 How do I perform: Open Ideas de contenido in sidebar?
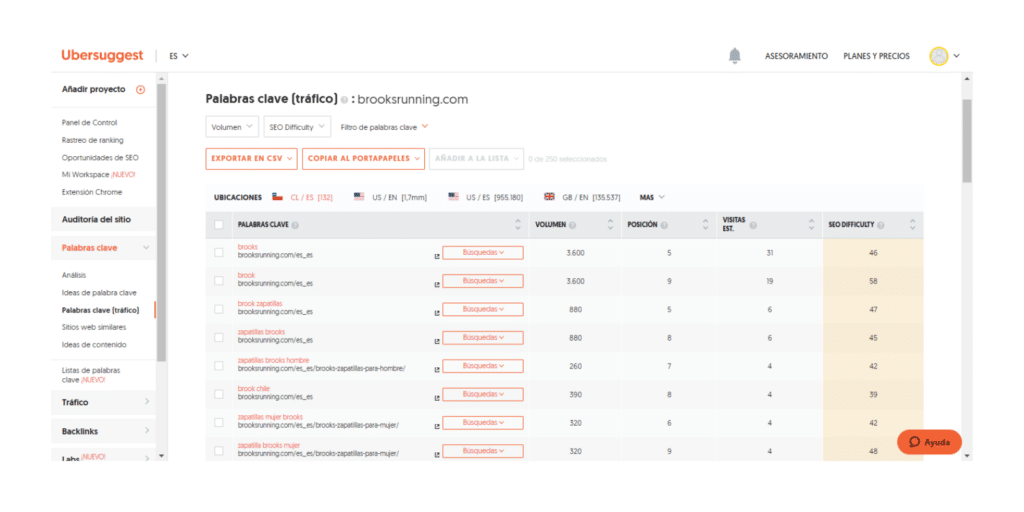point(94,344)
